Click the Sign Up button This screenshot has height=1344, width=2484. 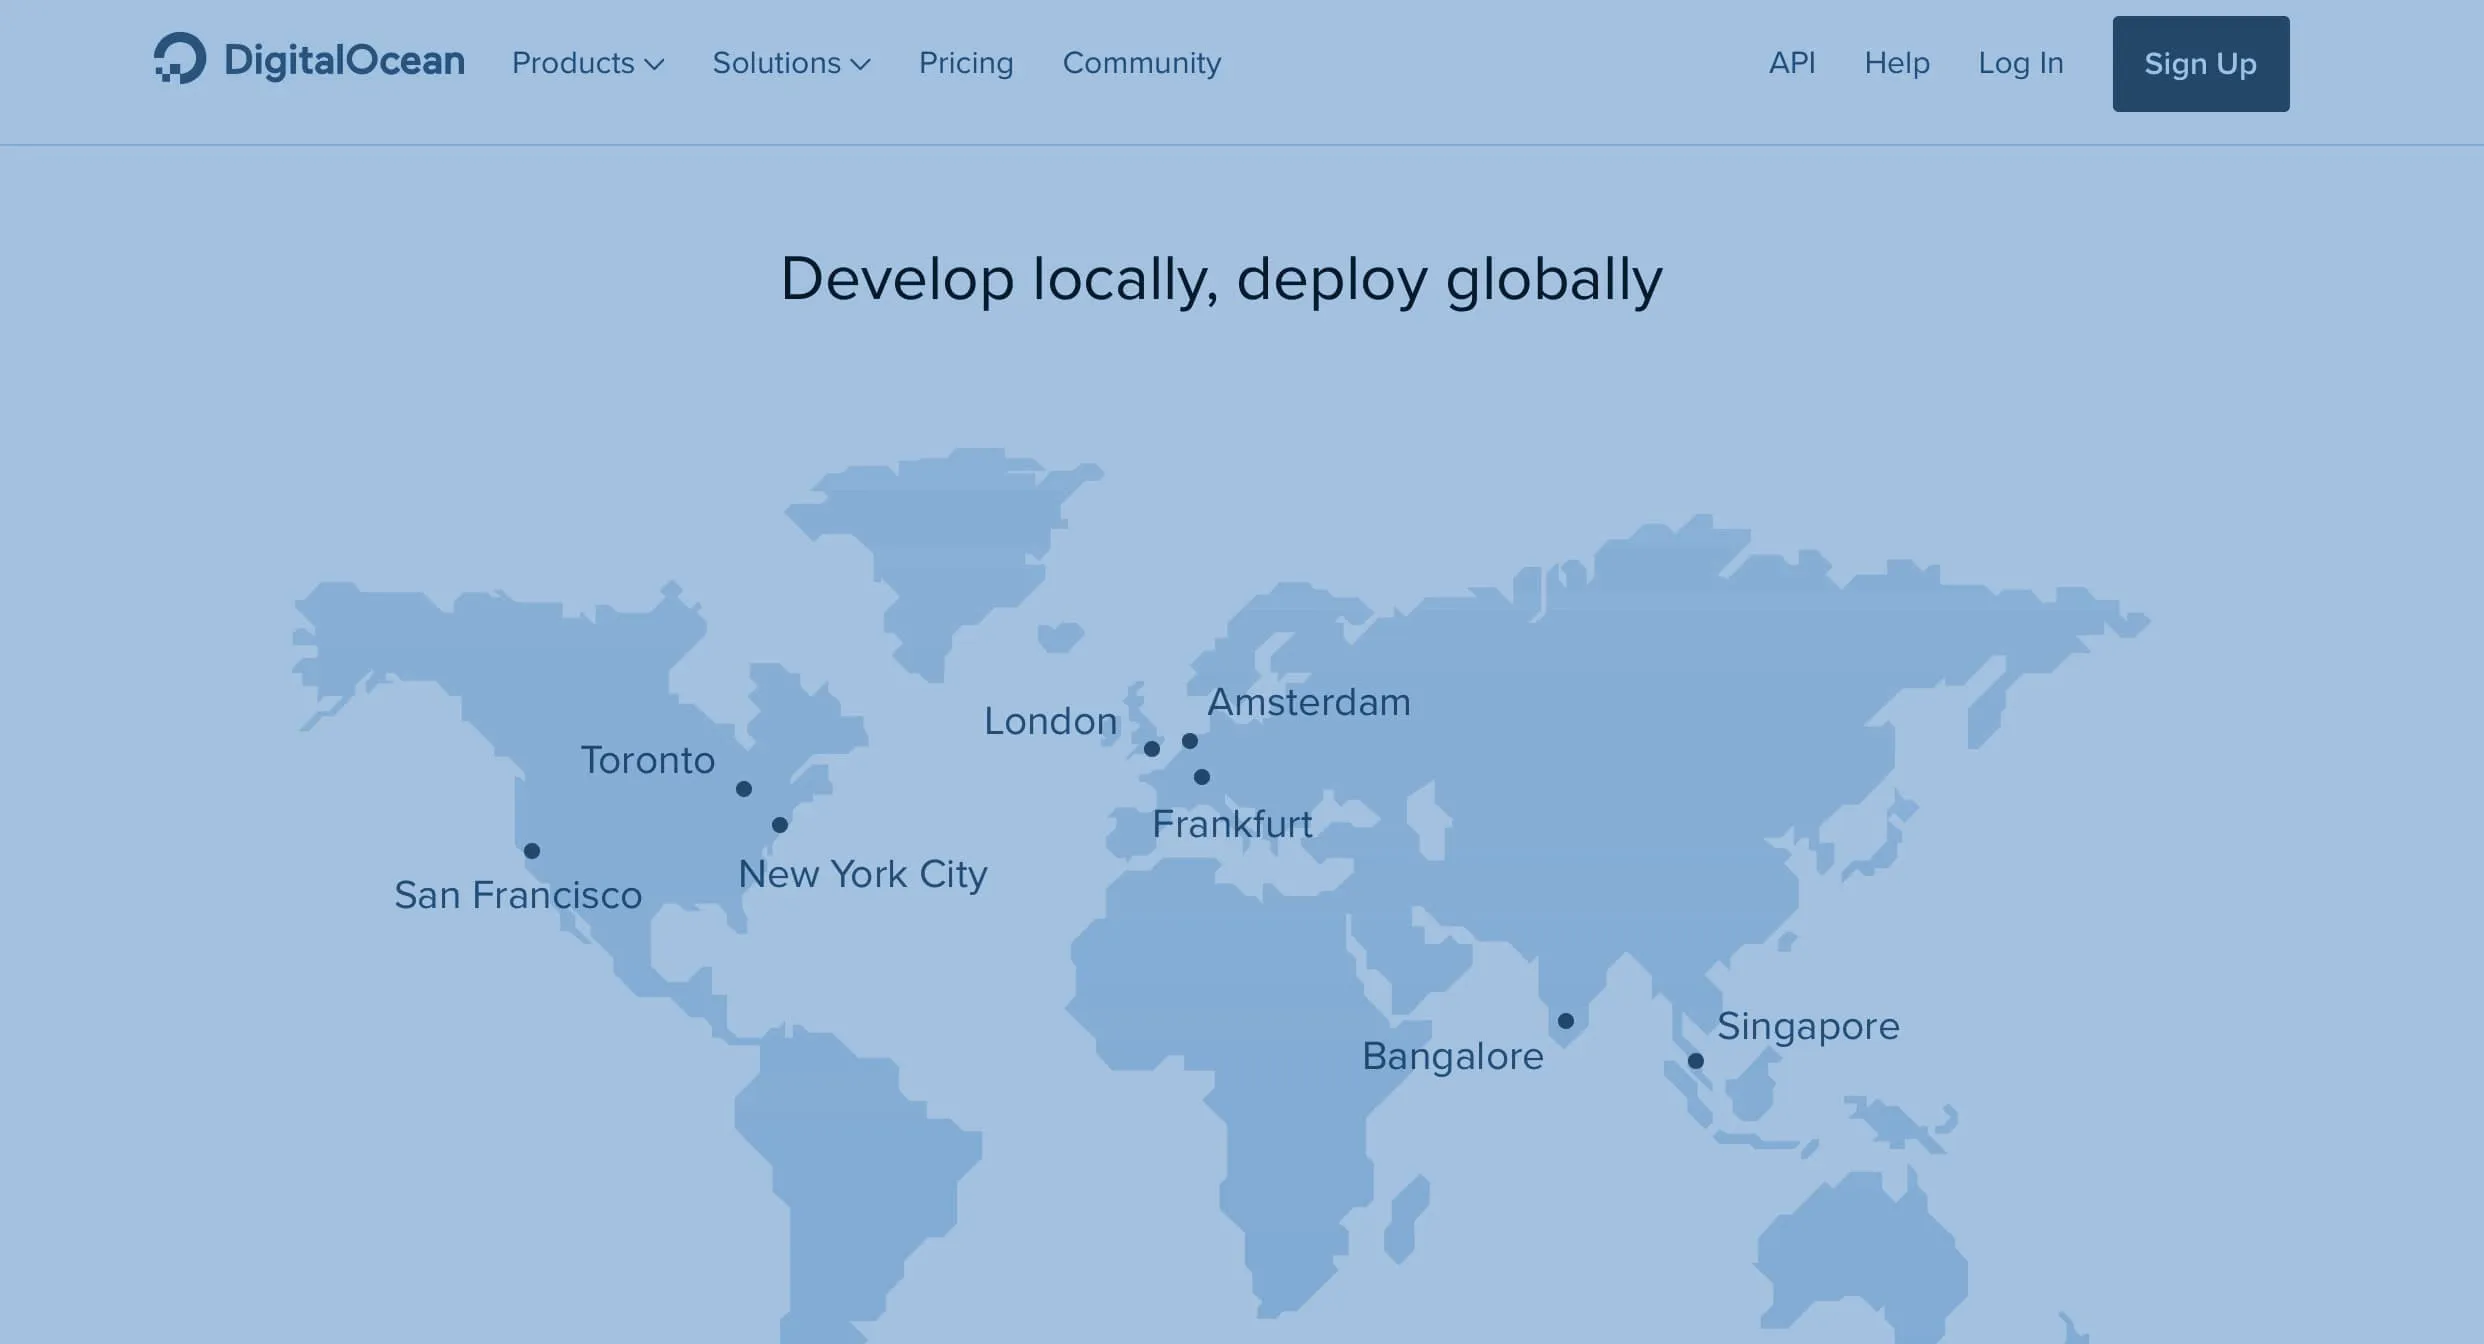point(2201,64)
